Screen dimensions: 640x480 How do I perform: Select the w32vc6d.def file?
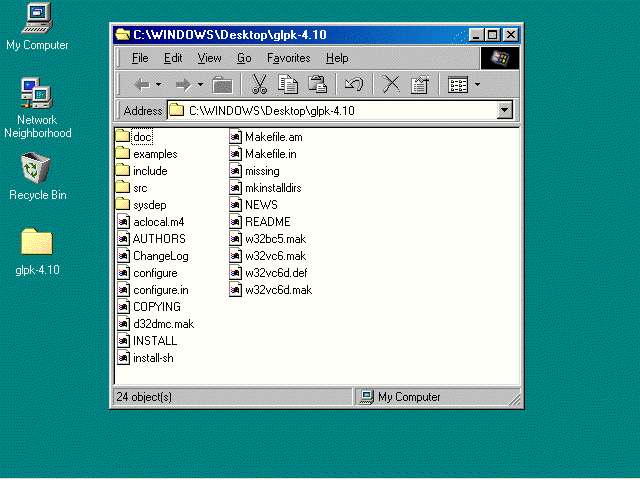click(x=275, y=273)
